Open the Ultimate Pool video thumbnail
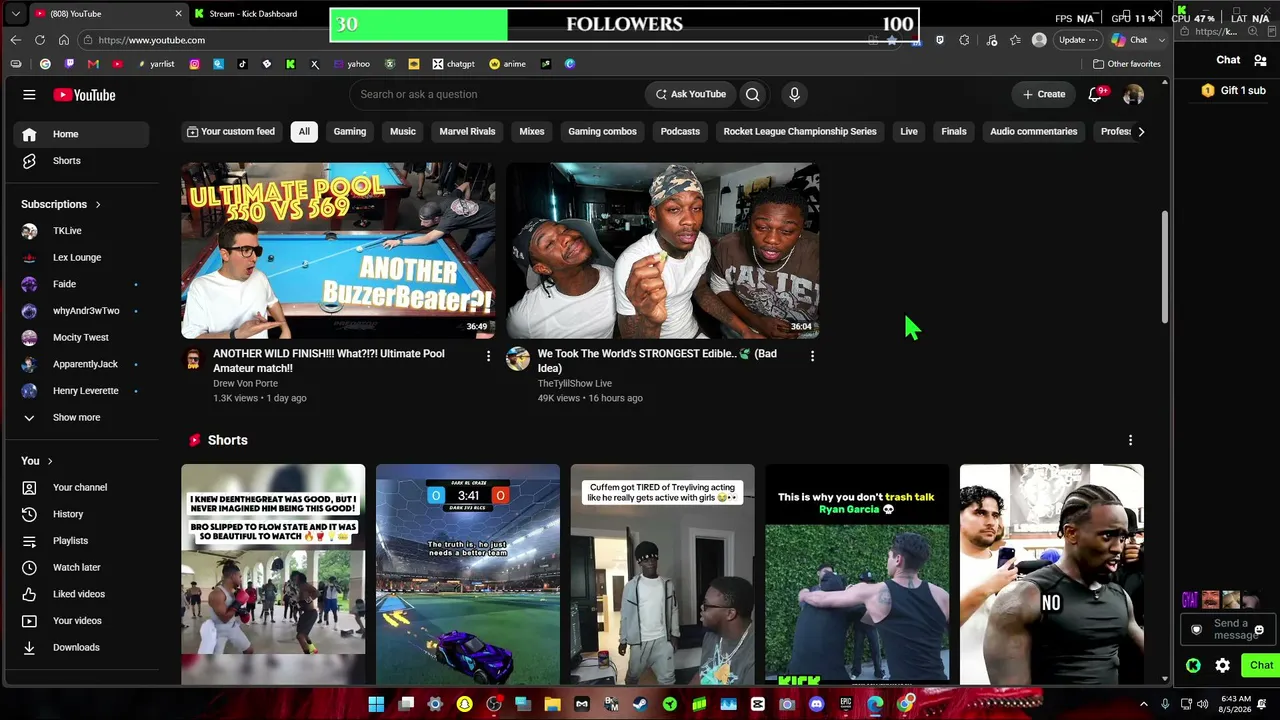The image size is (1280, 720). [x=338, y=251]
